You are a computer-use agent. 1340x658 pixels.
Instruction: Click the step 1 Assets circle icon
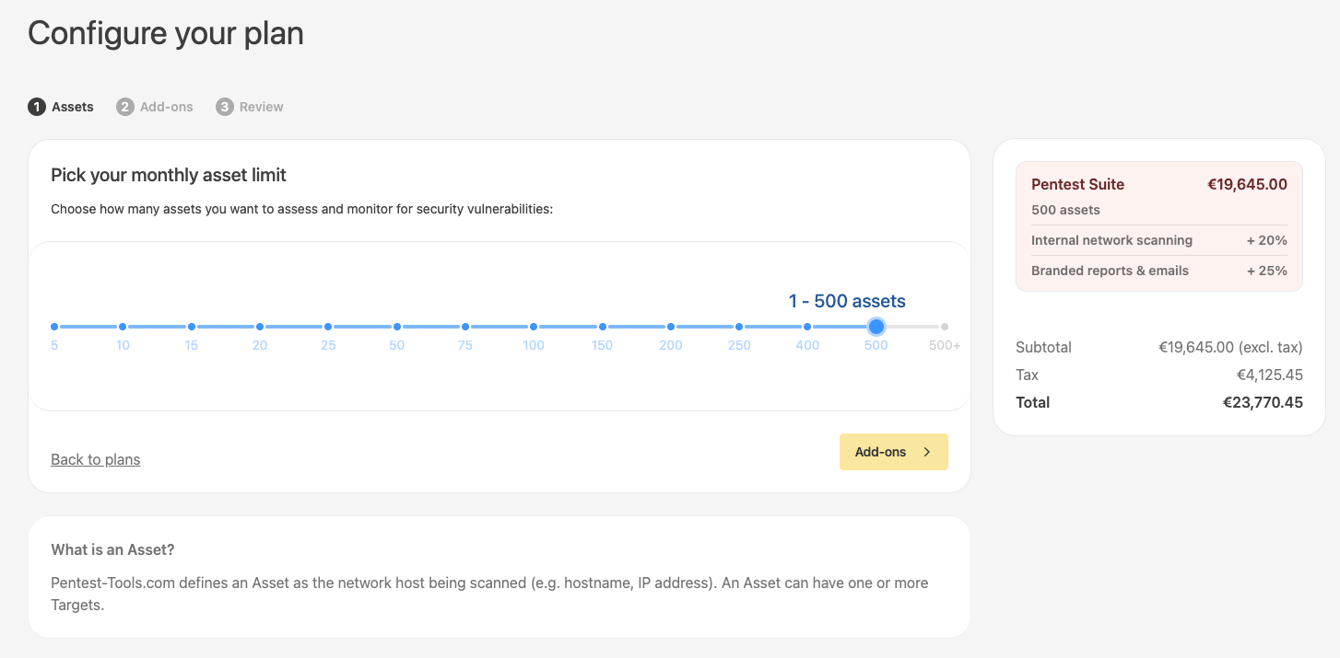(37, 107)
